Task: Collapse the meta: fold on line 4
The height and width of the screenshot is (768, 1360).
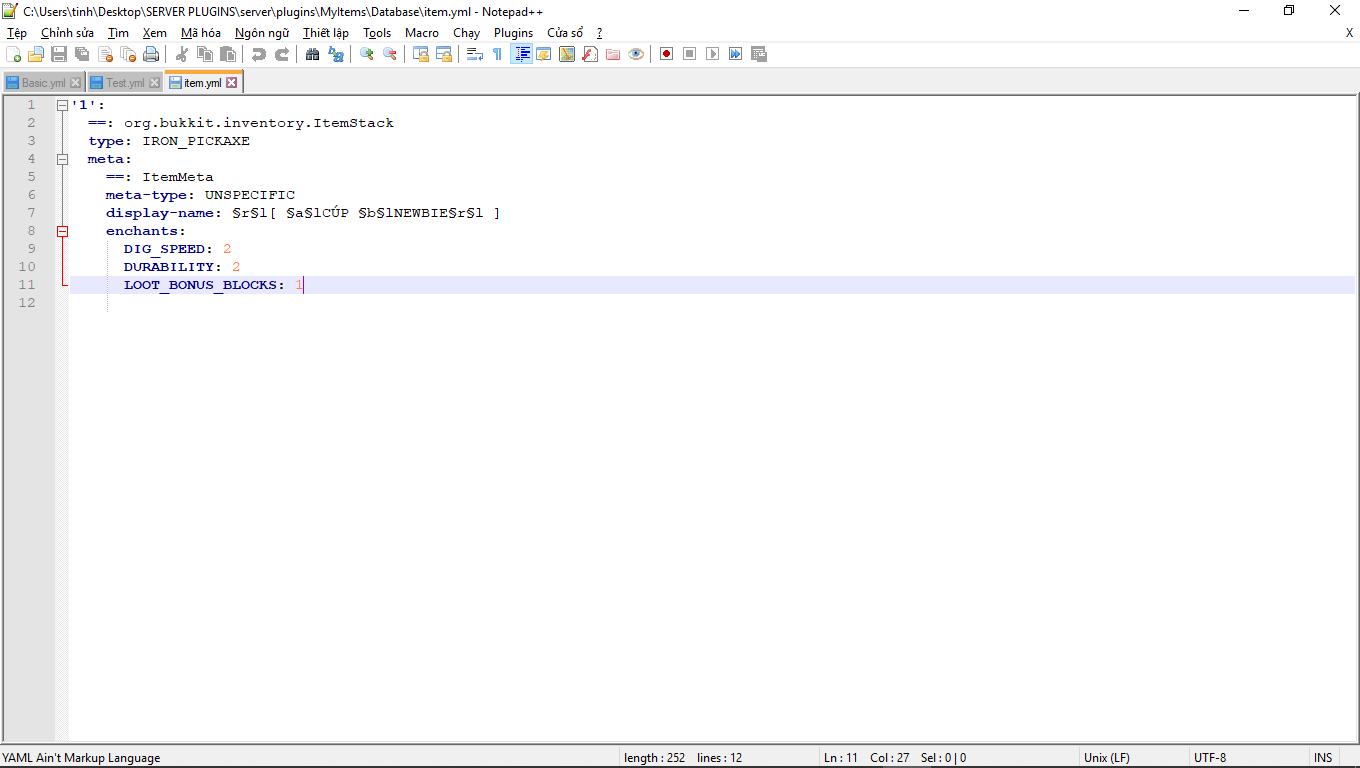Action: click(62, 159)
